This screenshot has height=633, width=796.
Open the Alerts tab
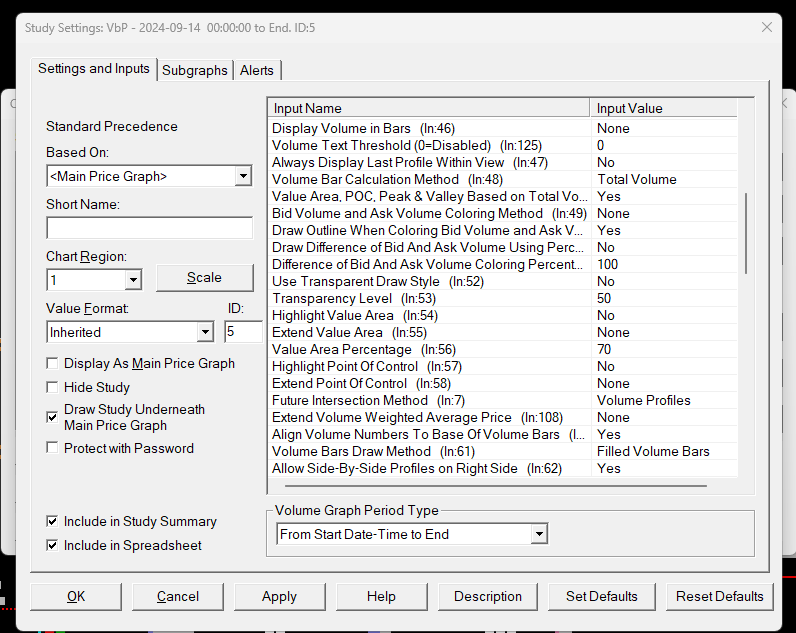click(257, 70)
